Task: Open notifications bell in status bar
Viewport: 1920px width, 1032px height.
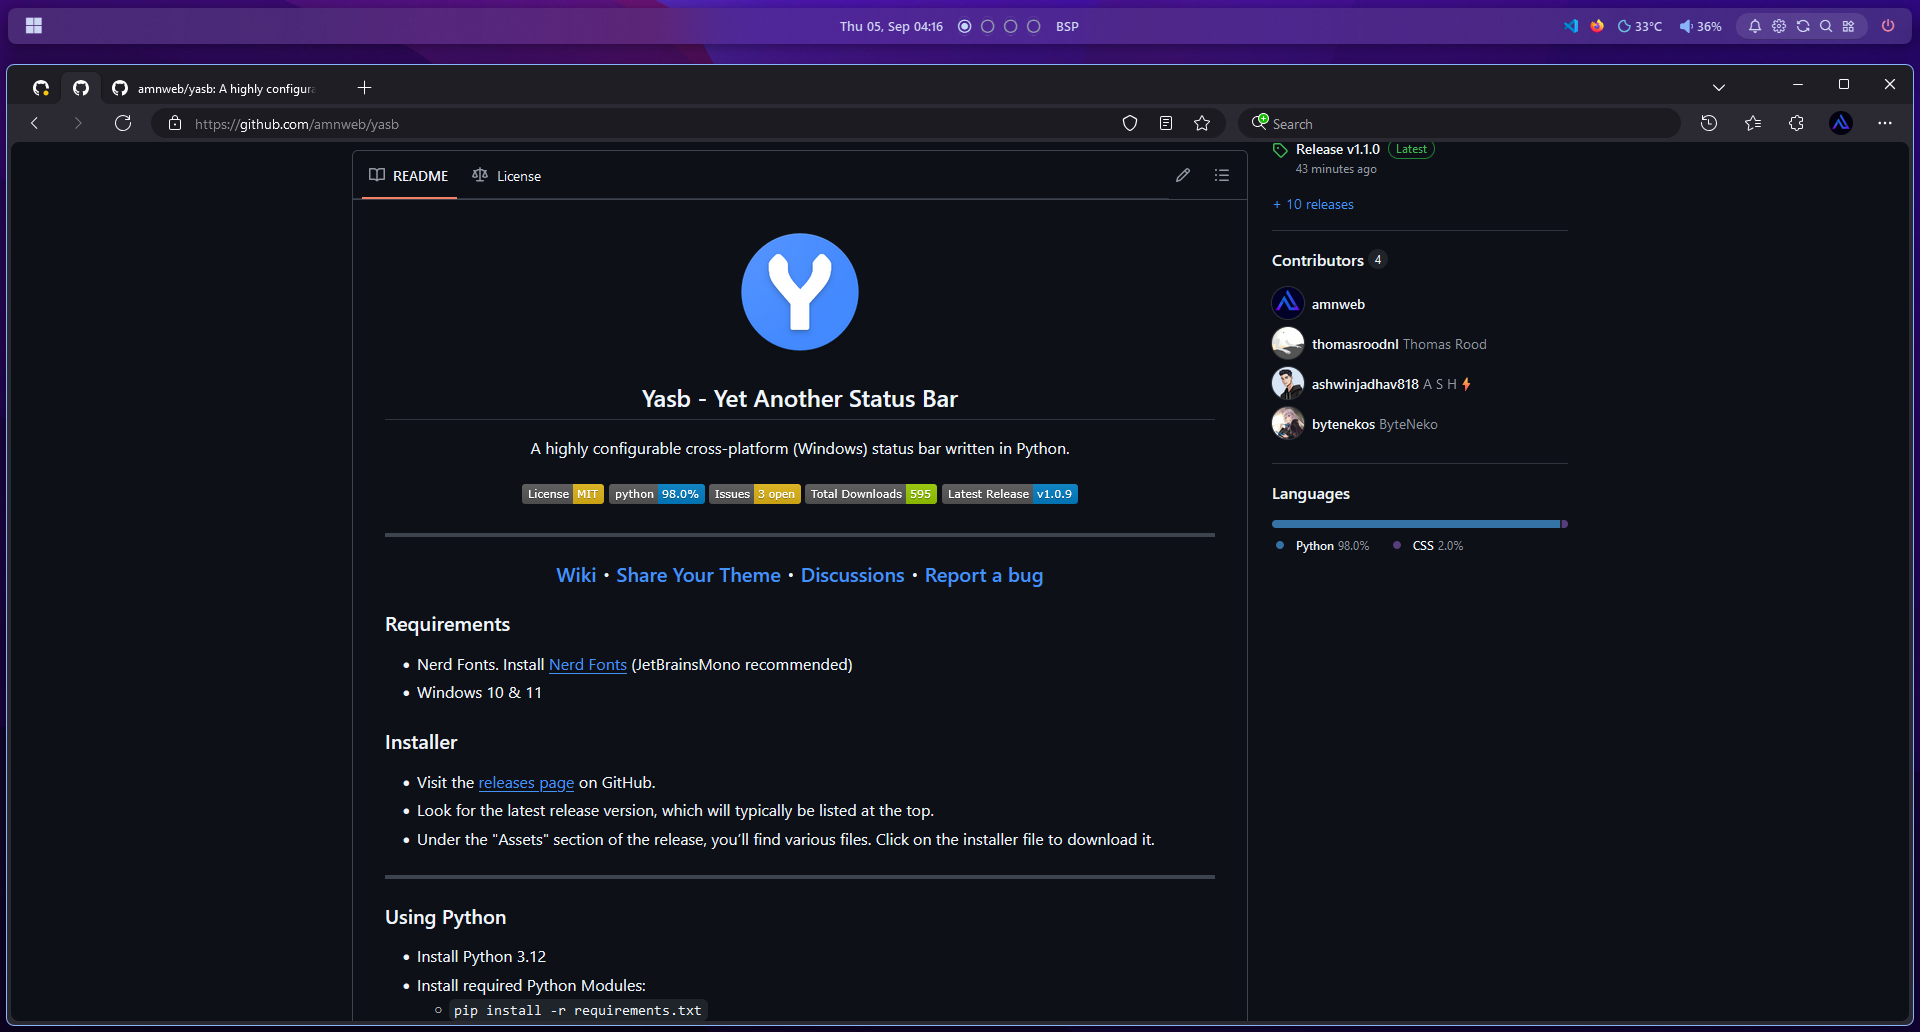Action: click(1755, 26)
